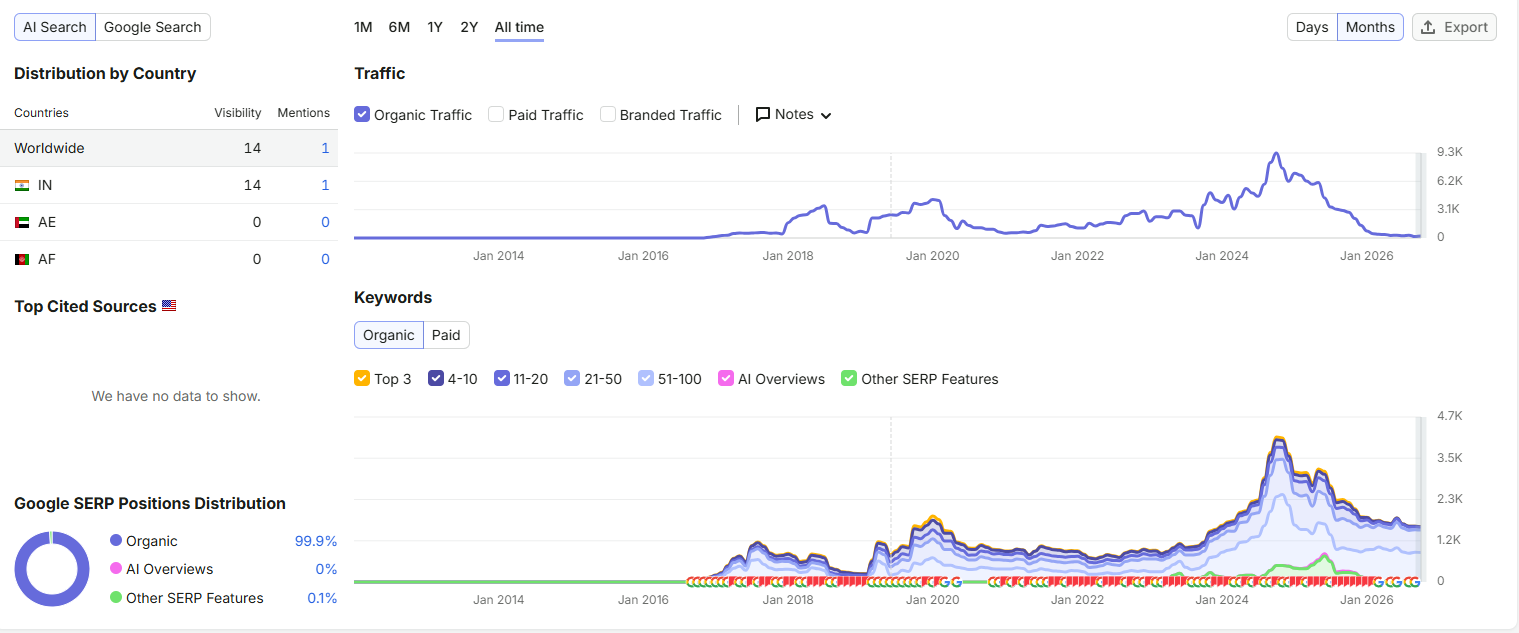Open the Other SERP Features 0.1% link
The image size is (1519, 633).
[322, 598]
